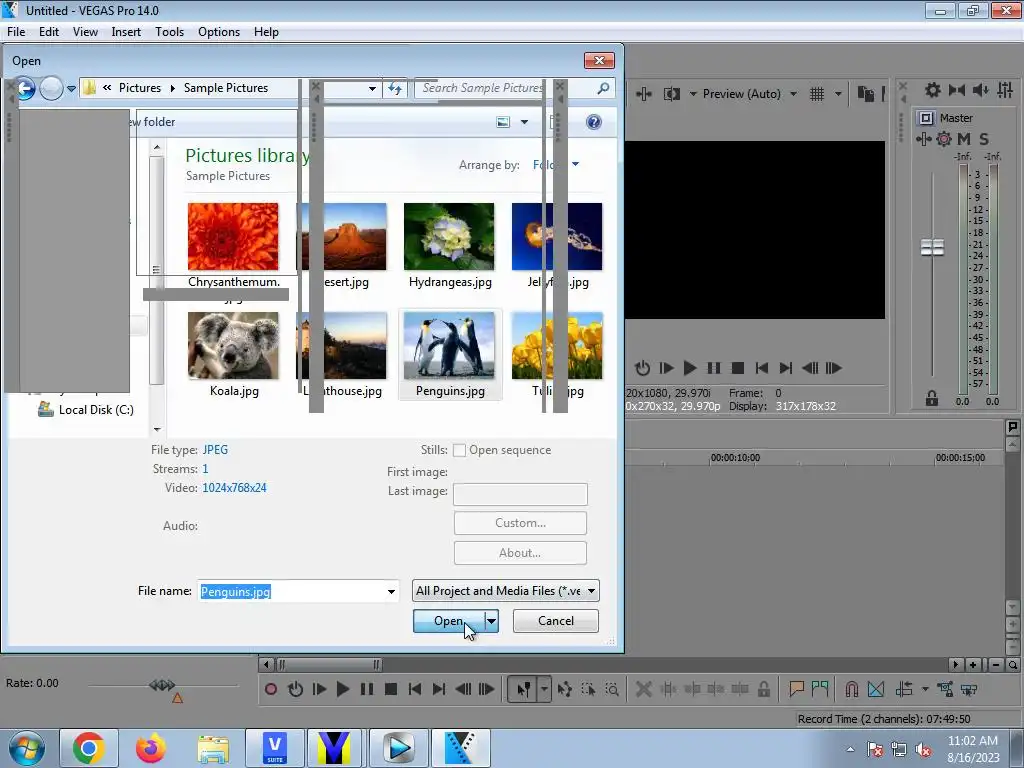Start recording from main transport bar
Screen dimensions: 1024x768
(x=271, y=689)
